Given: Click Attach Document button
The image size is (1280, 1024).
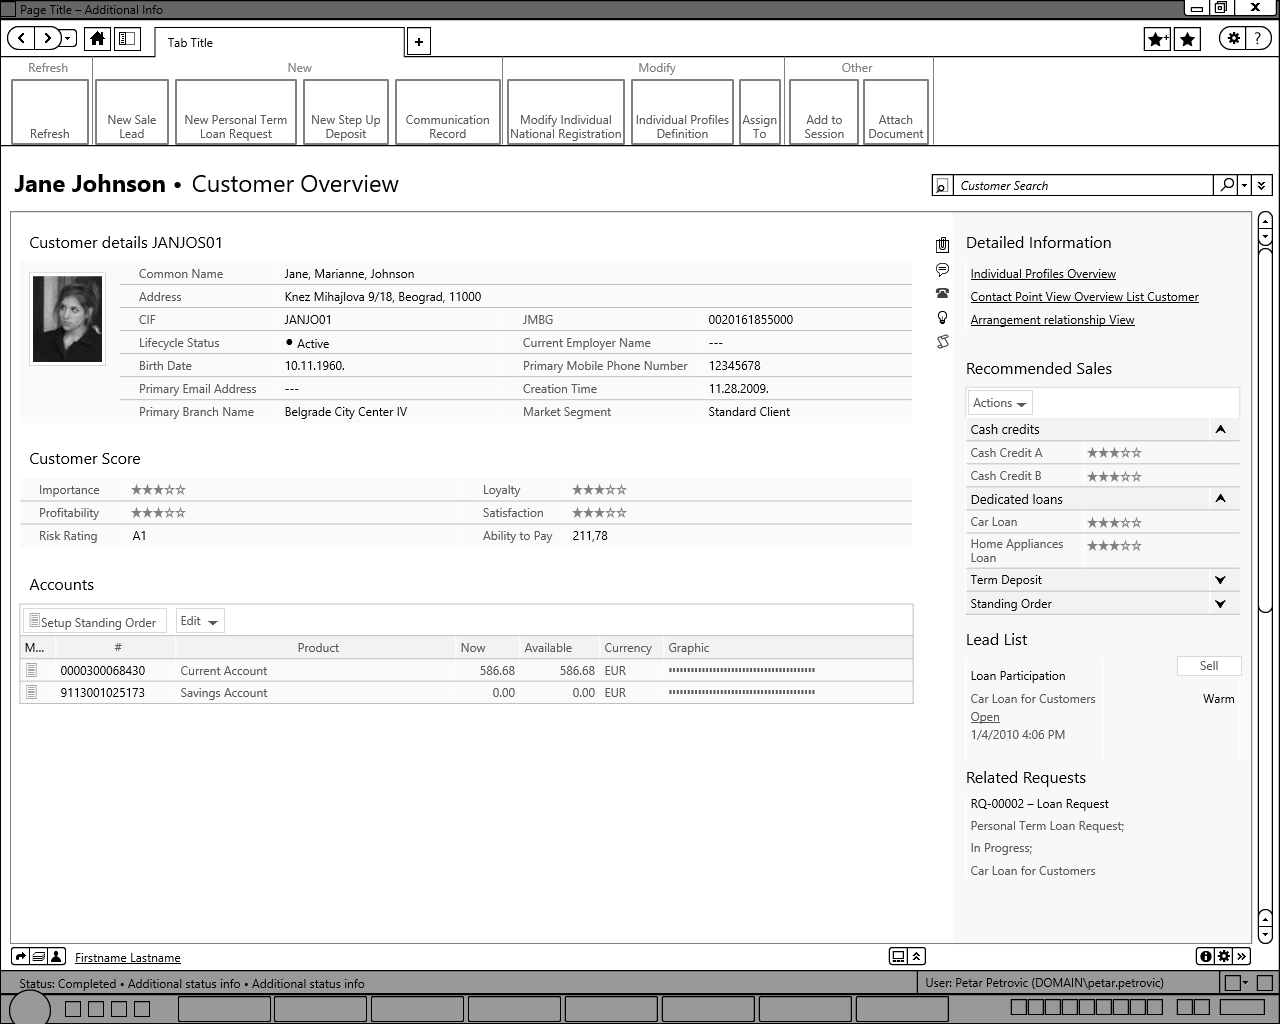Looking at the screenshot, I should click(896, 112).
